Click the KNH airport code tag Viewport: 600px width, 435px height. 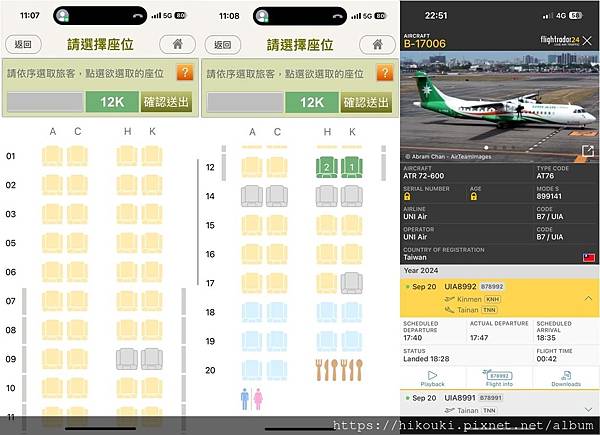click(493, 299)
